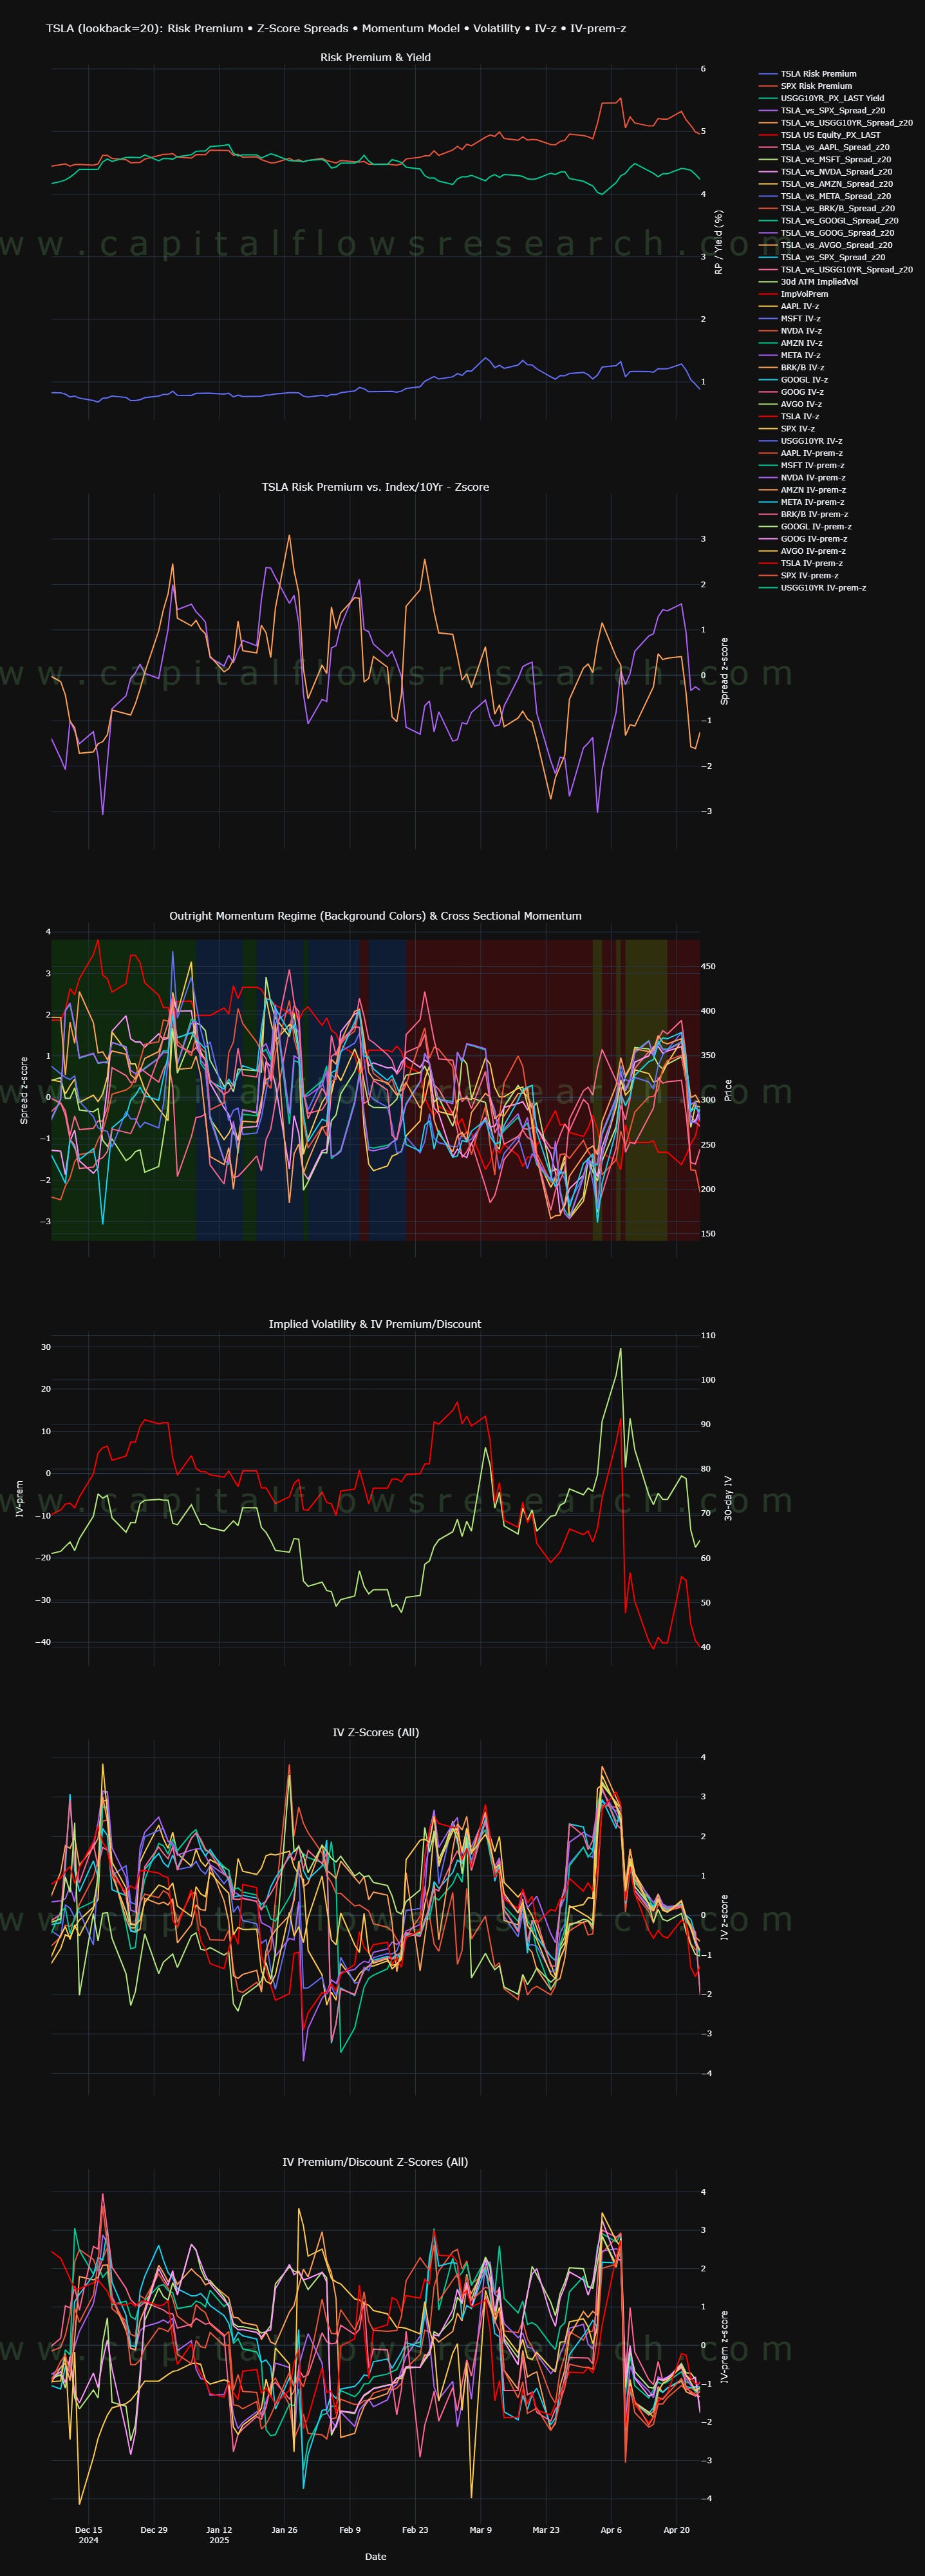Toggle NVDA IV-prem-z legend entry
Image resolution: width=925 pixels, height=2576 pixels.
(x=802, y=478)
